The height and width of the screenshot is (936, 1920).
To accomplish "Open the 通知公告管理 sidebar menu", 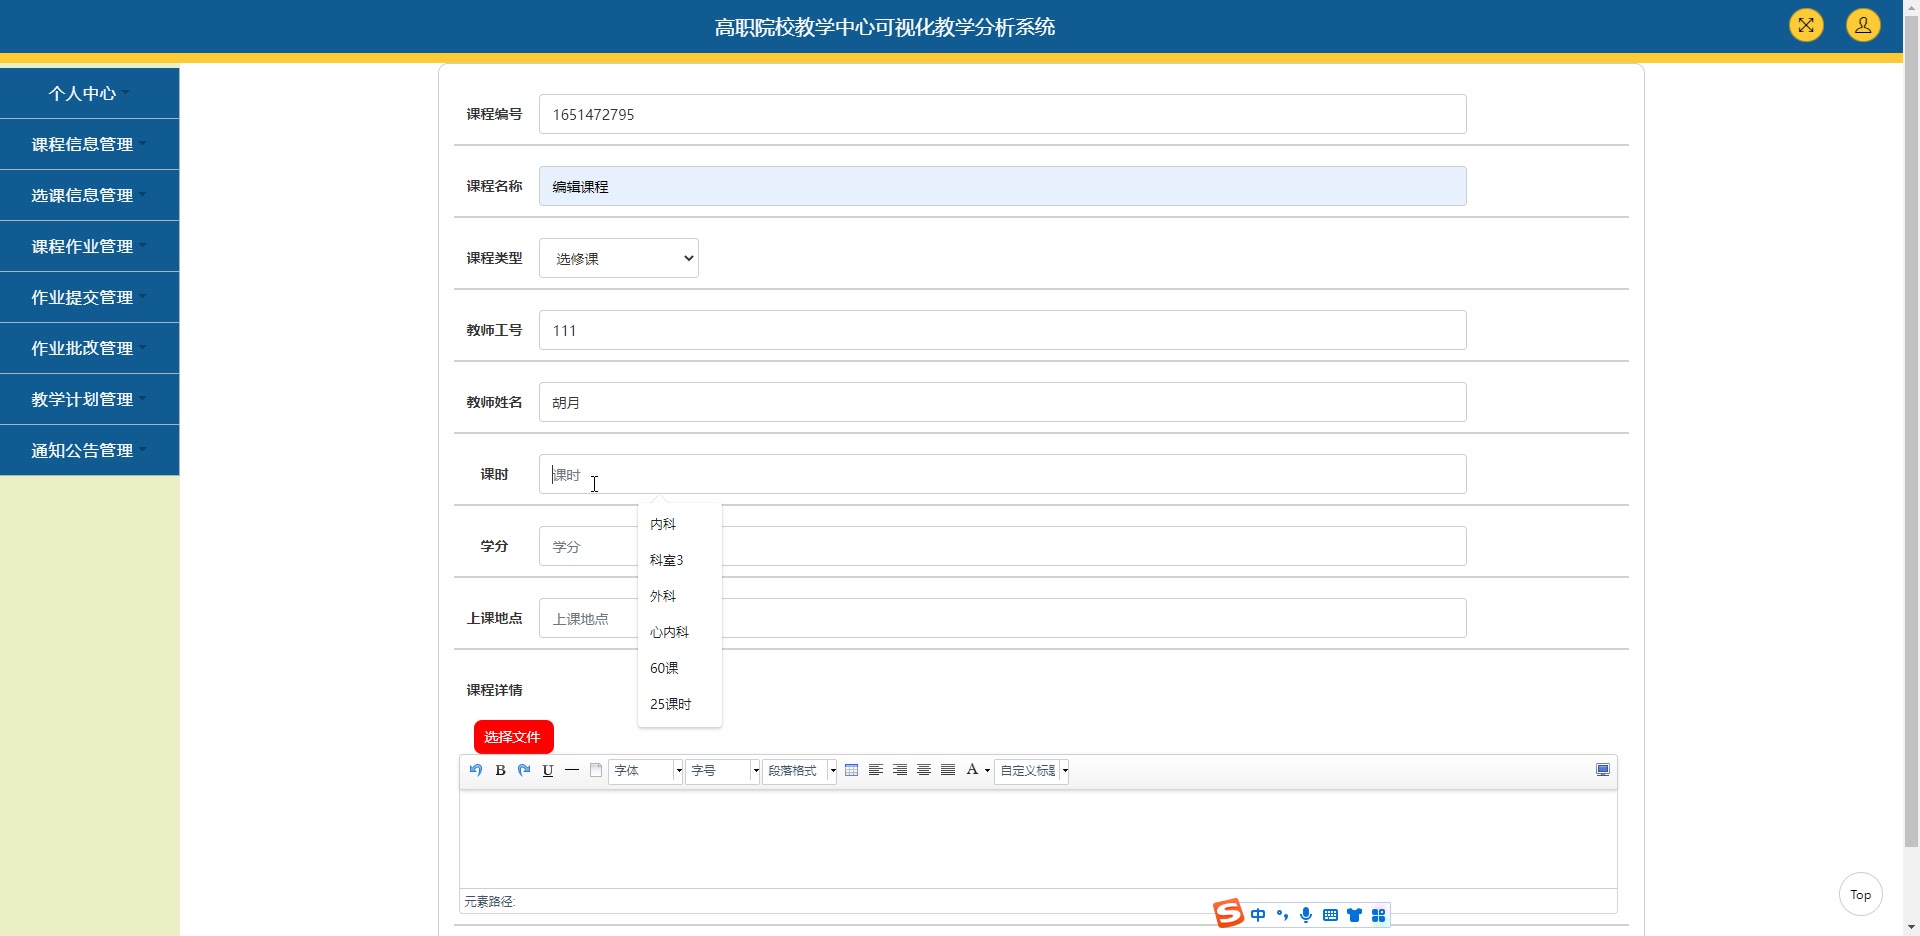I will click(x=89, y=450).
